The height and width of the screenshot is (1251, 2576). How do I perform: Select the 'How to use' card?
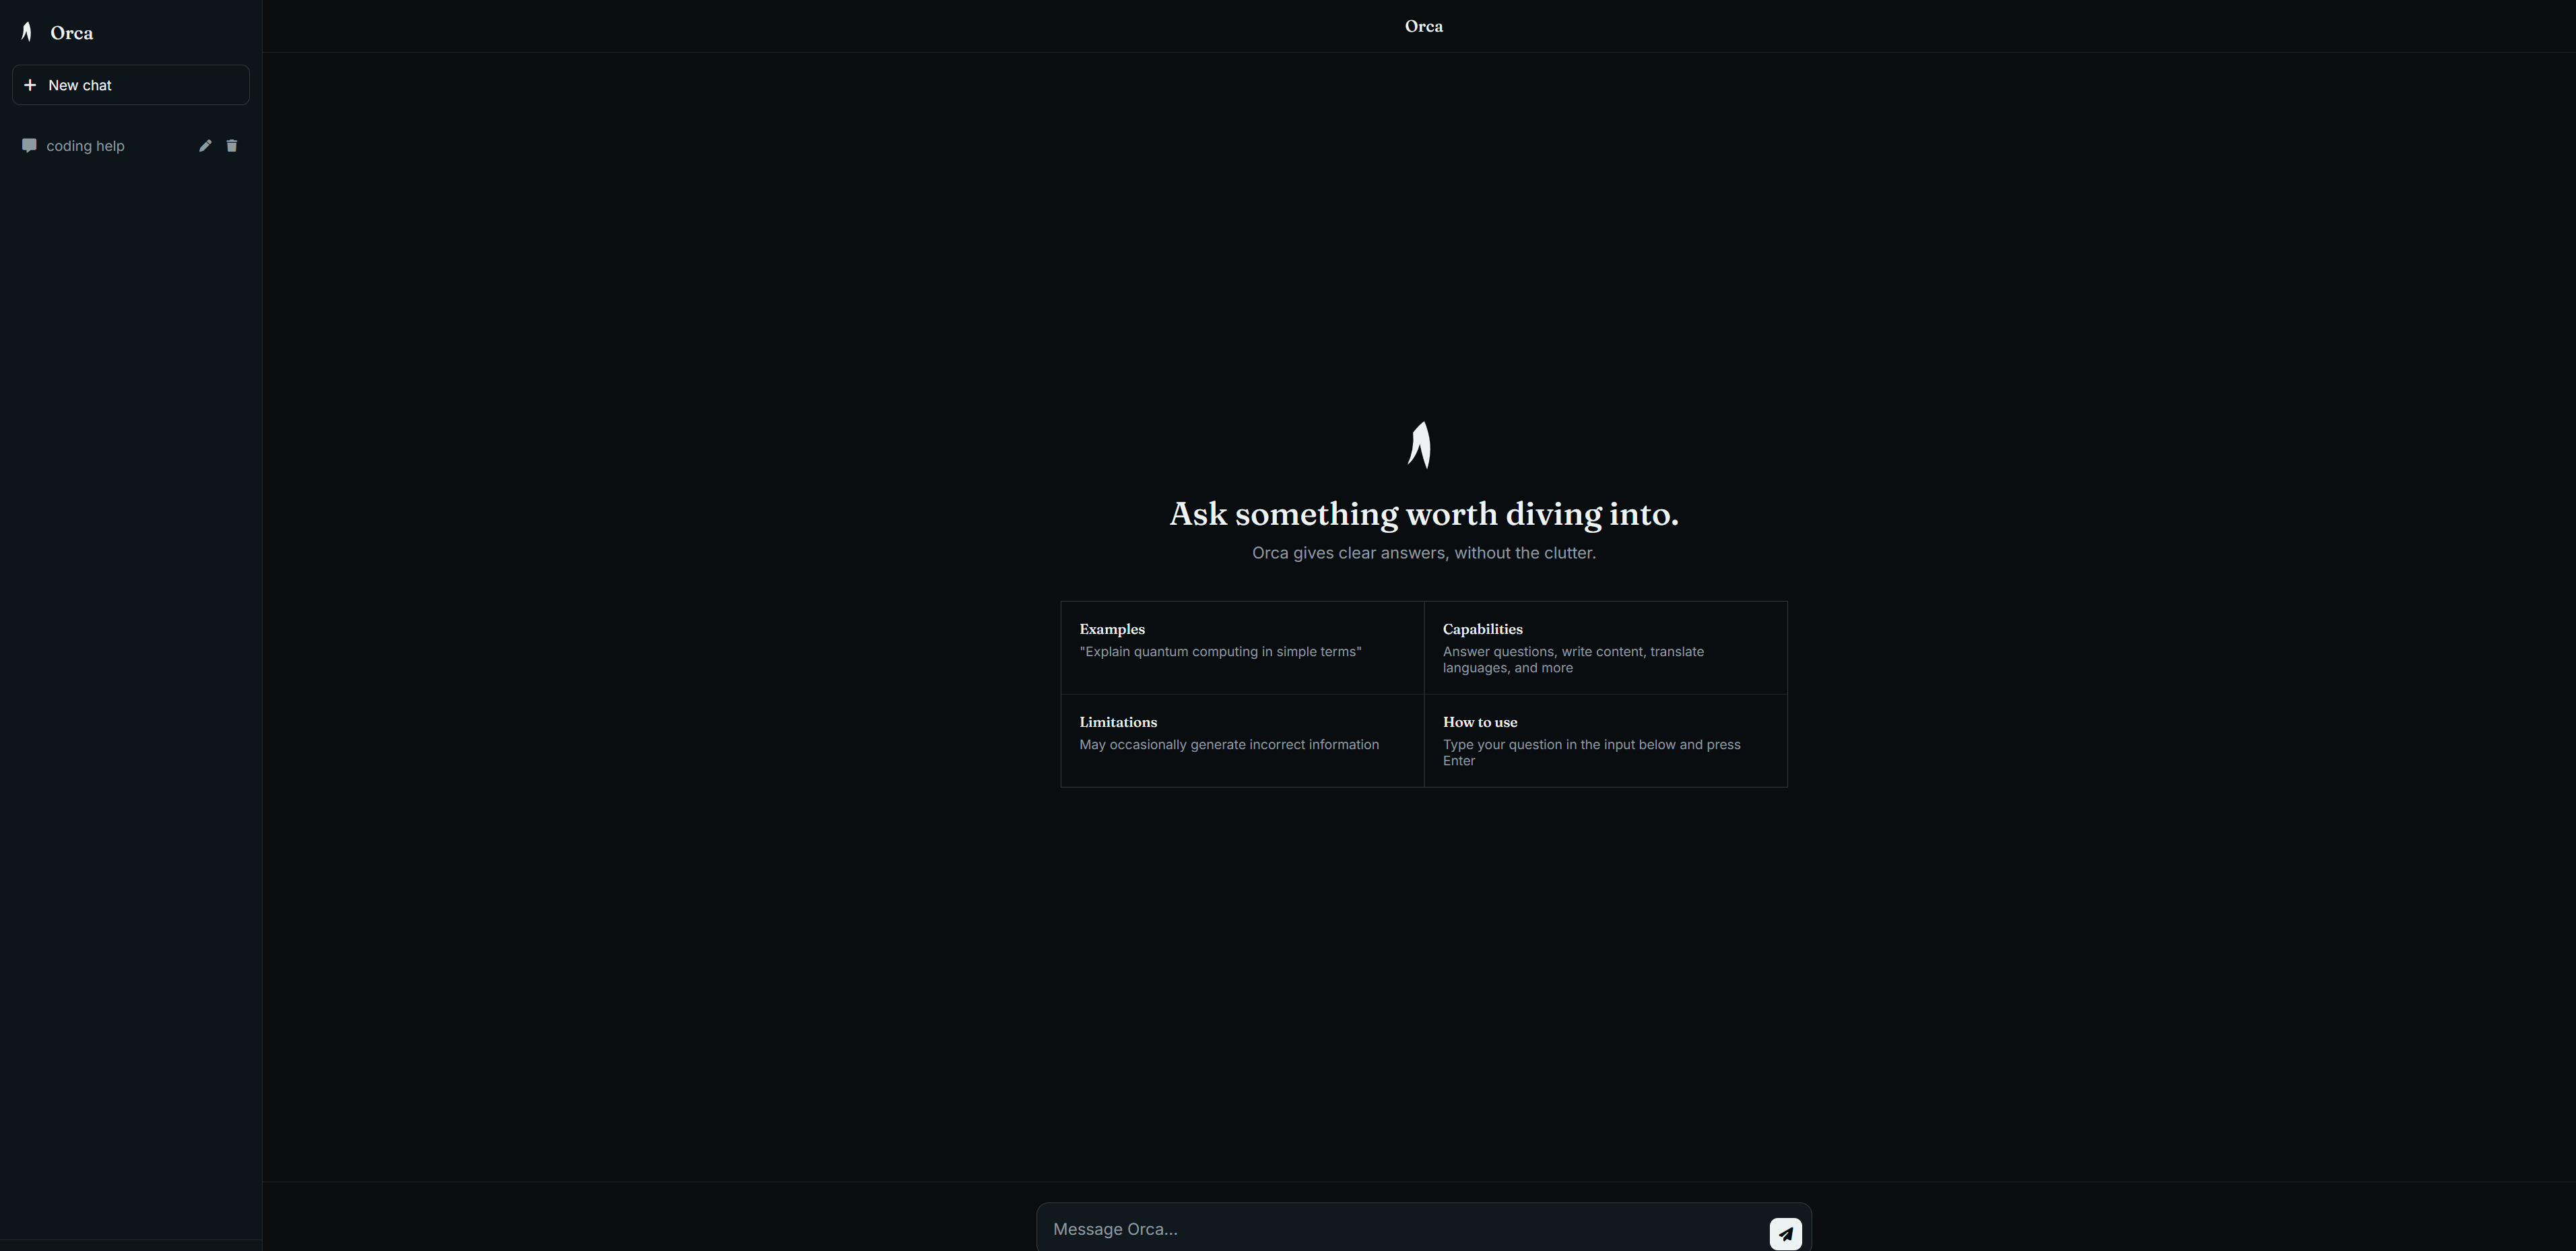click(x=1606, y=741)
